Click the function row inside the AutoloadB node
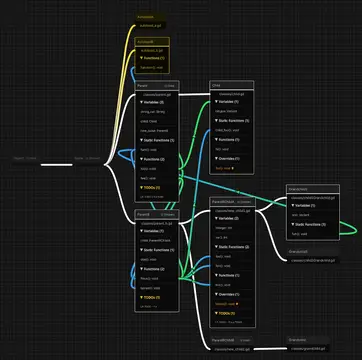Viewport: 362px width, 360px height. [152, 67]
